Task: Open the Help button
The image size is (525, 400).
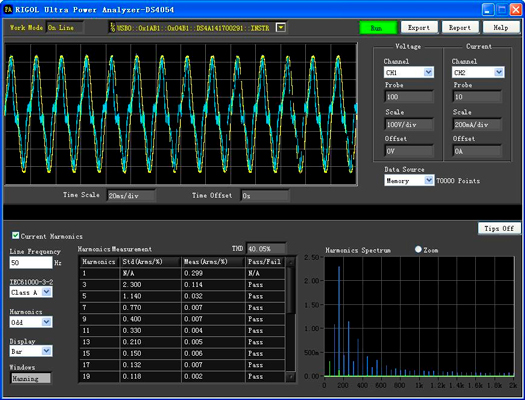Action: click(x=501, y=28)
